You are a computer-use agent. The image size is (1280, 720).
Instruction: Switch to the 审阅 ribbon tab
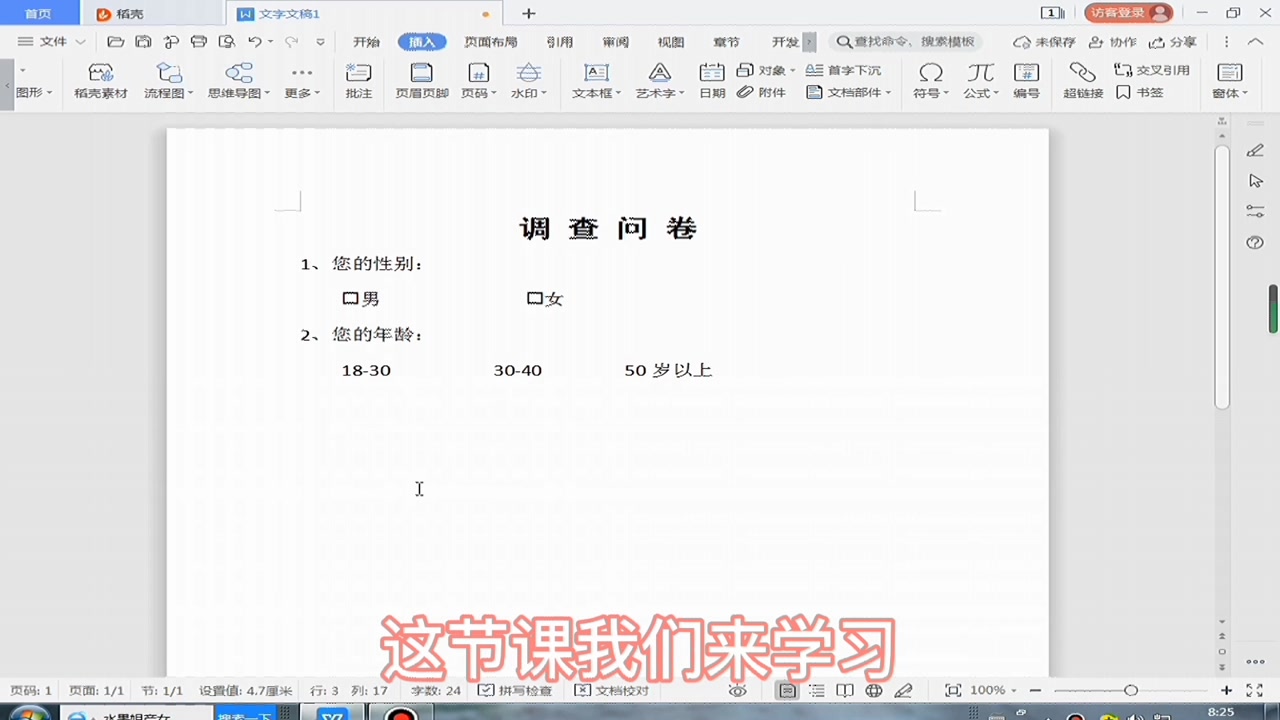[x=616, y=42]
